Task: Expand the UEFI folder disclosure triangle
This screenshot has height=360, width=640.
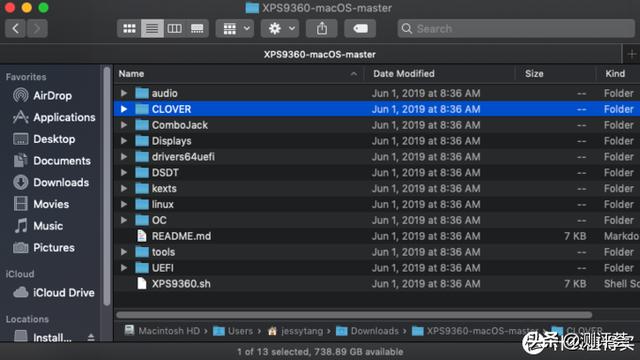Action: tap(124, 268)
